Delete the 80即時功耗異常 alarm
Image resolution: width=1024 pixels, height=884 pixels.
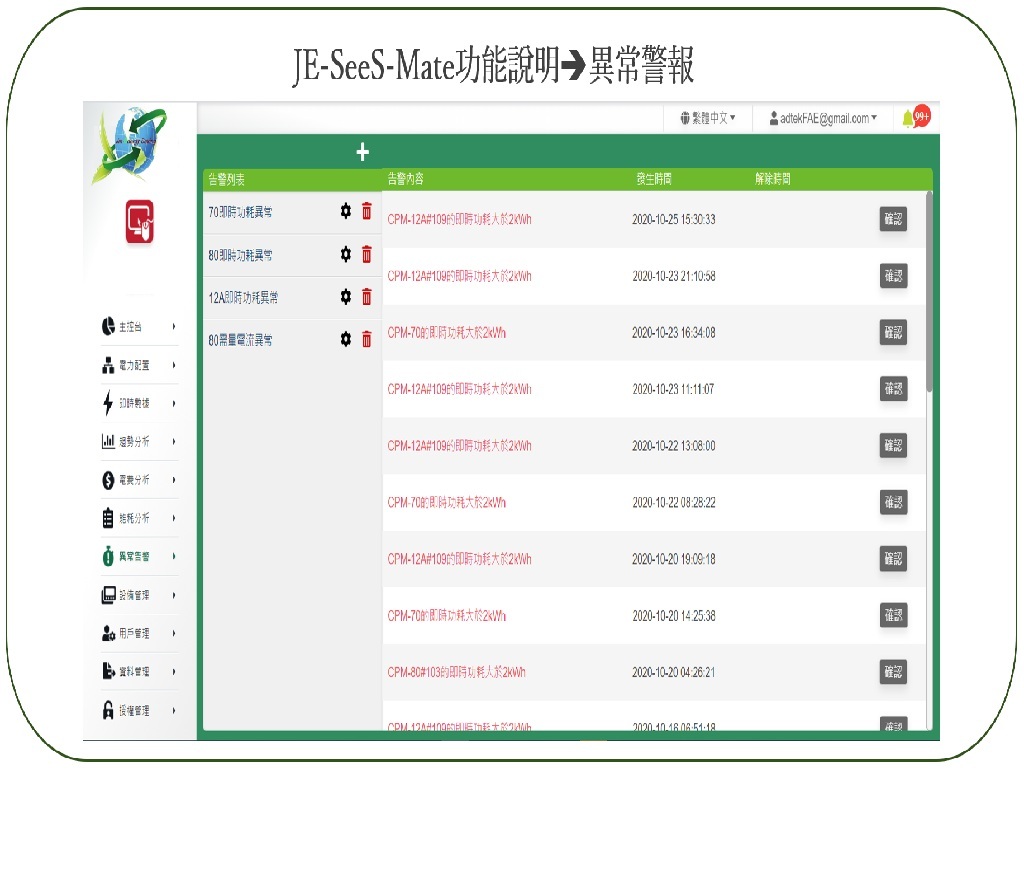(366, 254)
